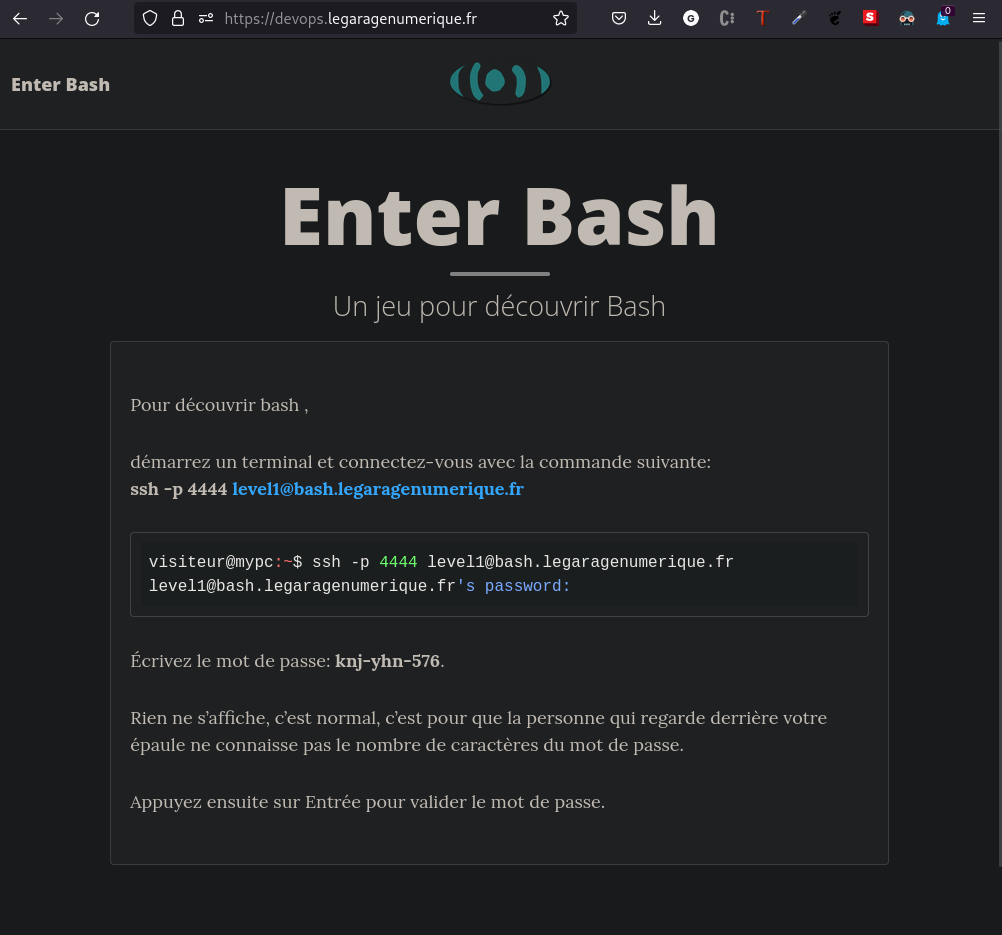
Task: Open the red S extension icon
Action: pos(870,17)
